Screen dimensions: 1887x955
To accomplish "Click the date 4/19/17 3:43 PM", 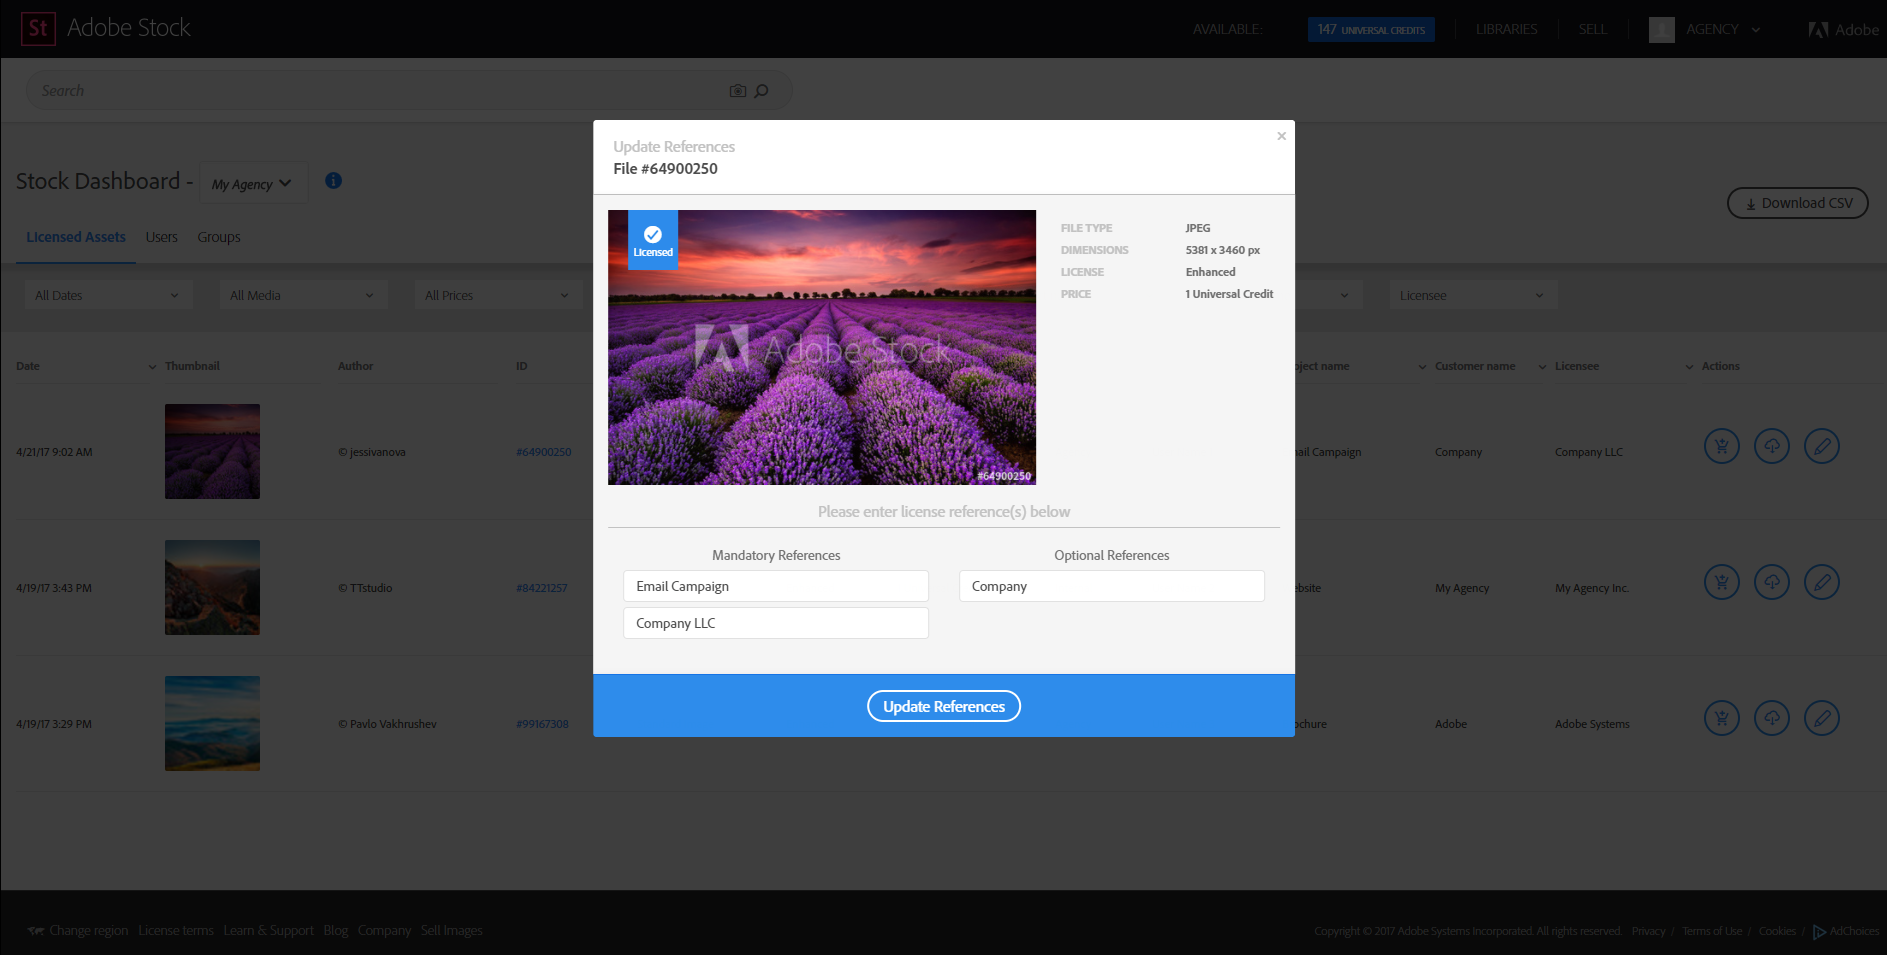I will pos(54,588).
